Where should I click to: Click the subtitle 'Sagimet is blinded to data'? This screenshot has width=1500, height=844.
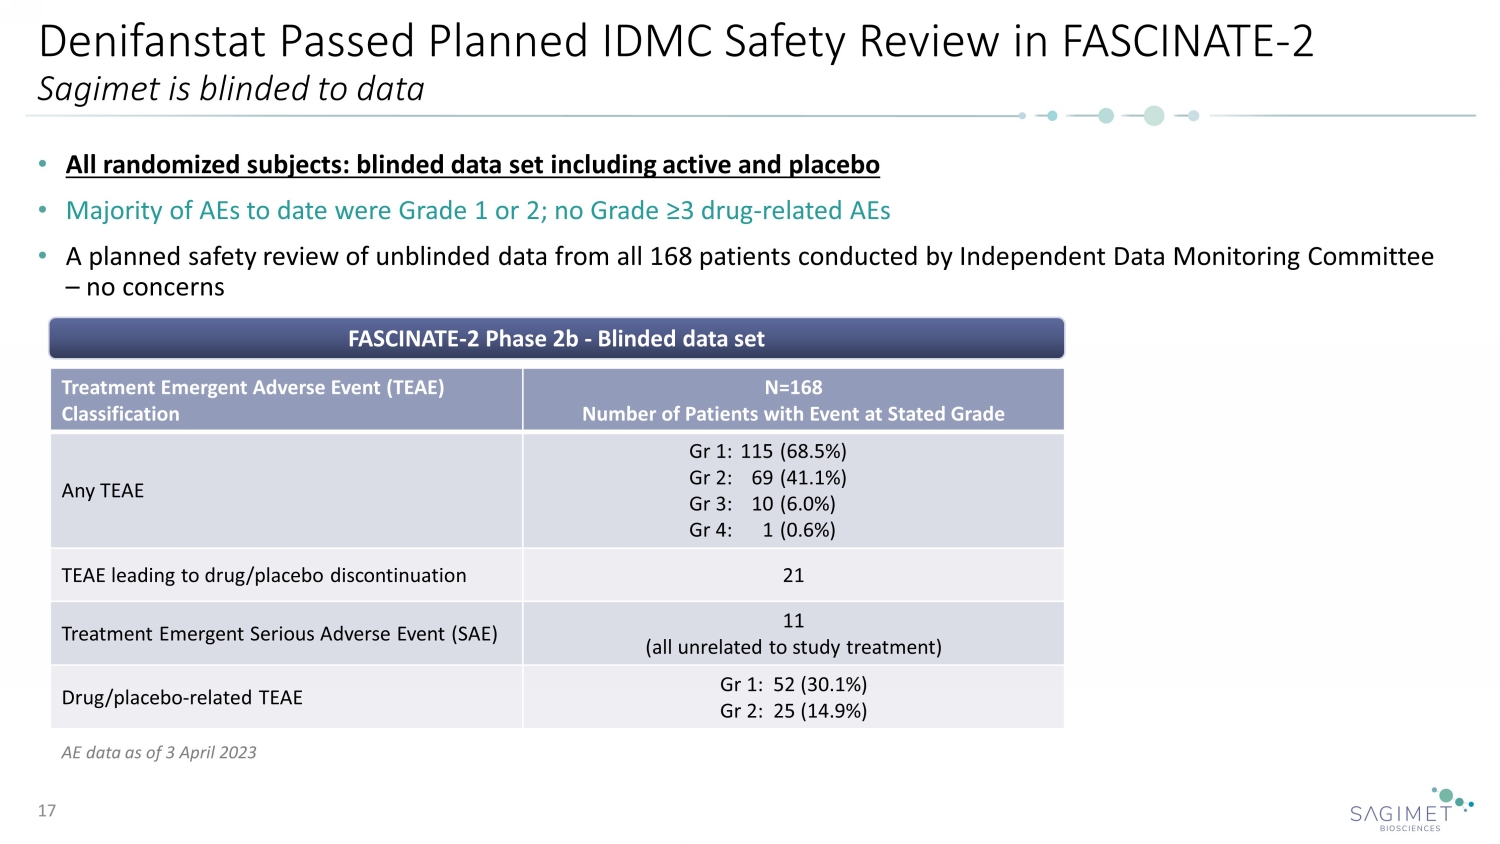(x=231, y=89)
